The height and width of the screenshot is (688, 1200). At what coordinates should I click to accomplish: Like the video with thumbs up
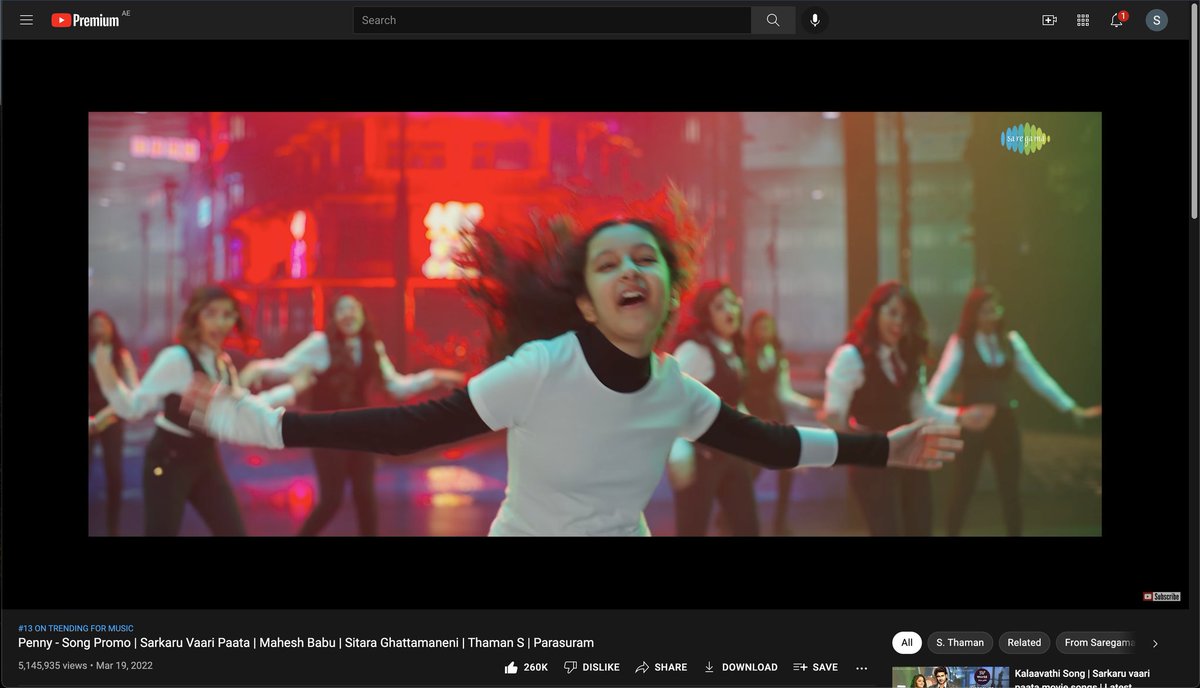click(526, 667)
